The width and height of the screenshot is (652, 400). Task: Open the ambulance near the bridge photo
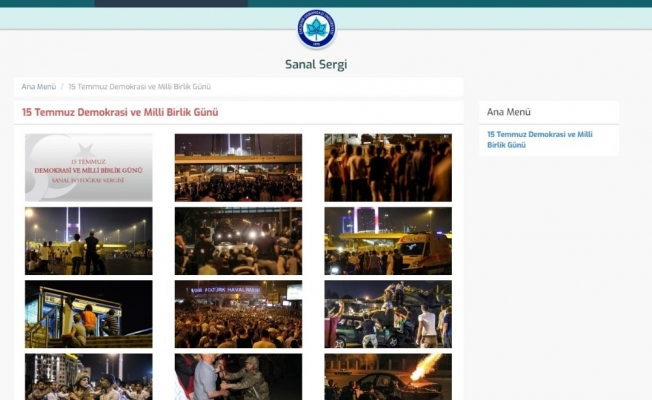387,241
